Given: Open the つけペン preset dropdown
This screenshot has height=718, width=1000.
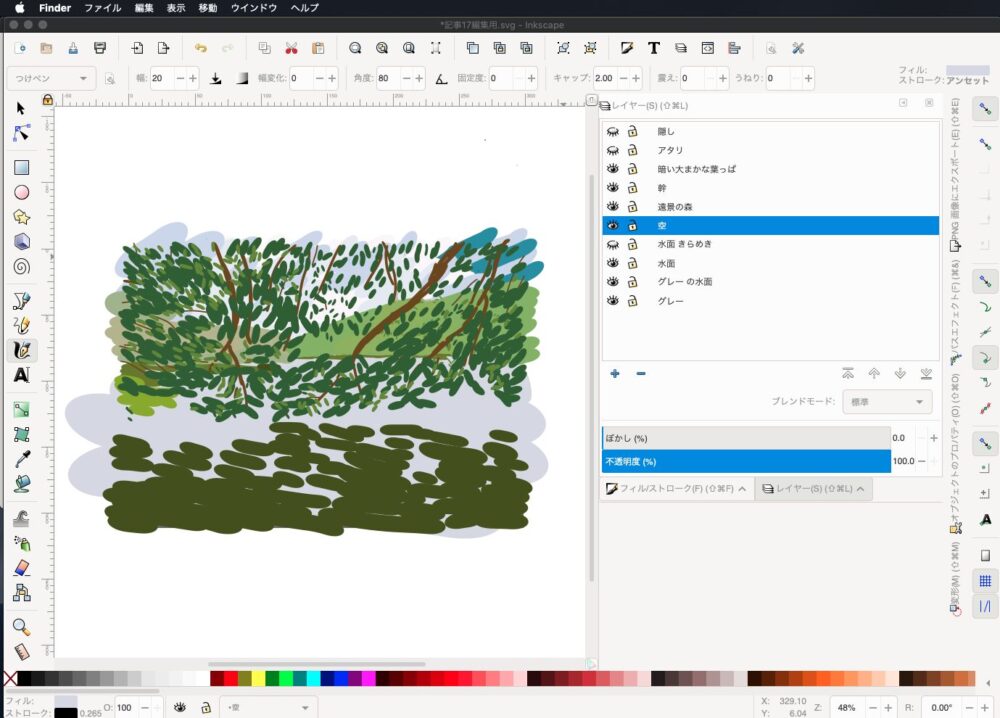Looking at the screenshot, I should coord(52,78).
